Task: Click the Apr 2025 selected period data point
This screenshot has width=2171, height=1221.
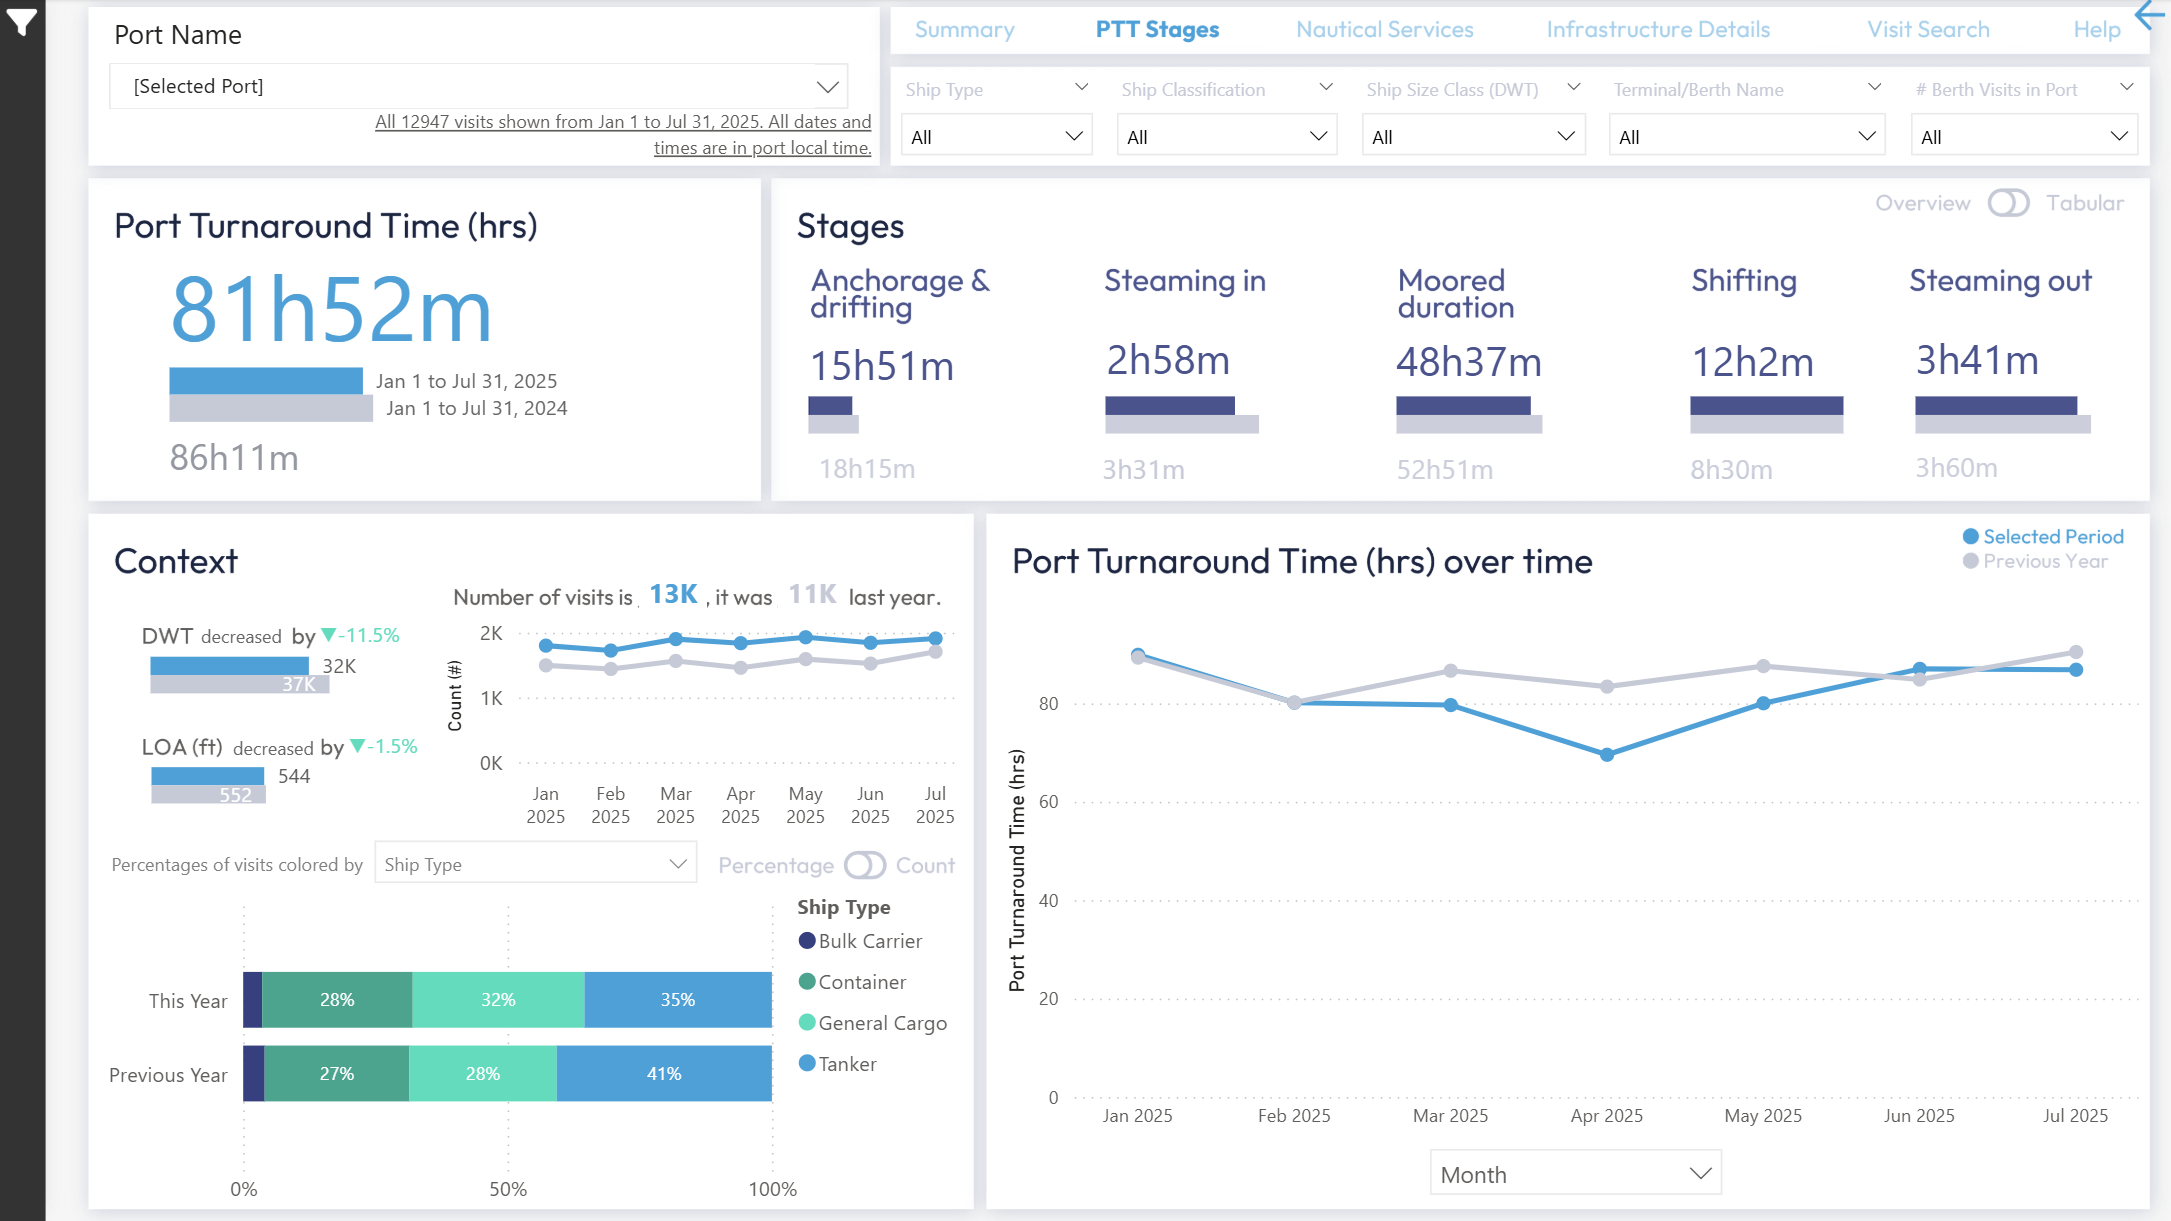Action: (x=1606, y=755)
